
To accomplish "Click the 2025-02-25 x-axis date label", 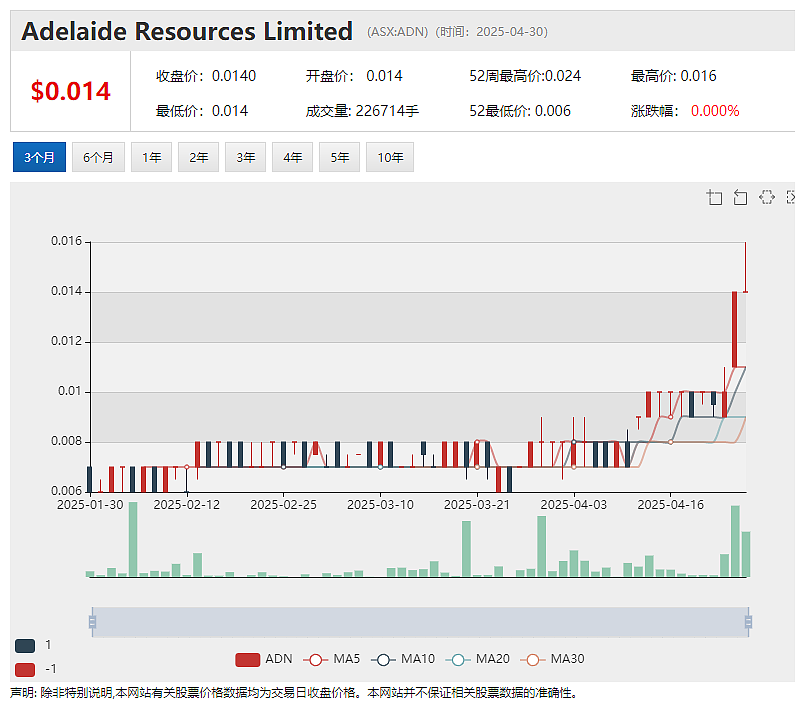I will tap(284, 505).
